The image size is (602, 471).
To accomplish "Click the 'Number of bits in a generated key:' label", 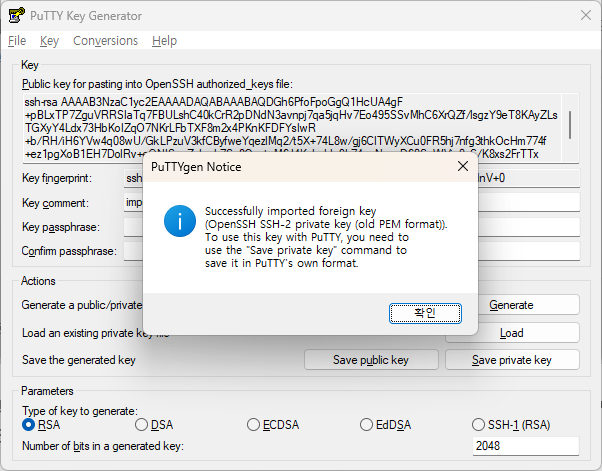I will pos(103,446).
